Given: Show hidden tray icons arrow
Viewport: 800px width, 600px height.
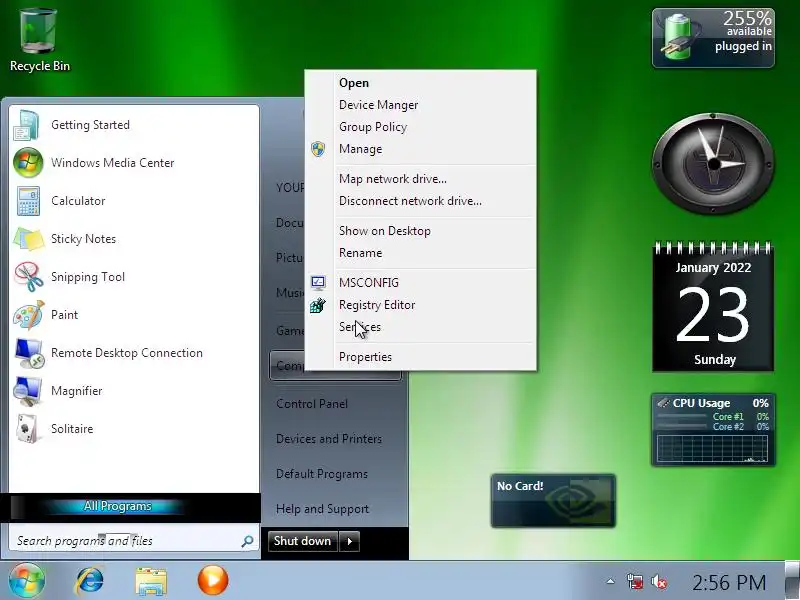Looking at the screenshot, I should [610, 581].
